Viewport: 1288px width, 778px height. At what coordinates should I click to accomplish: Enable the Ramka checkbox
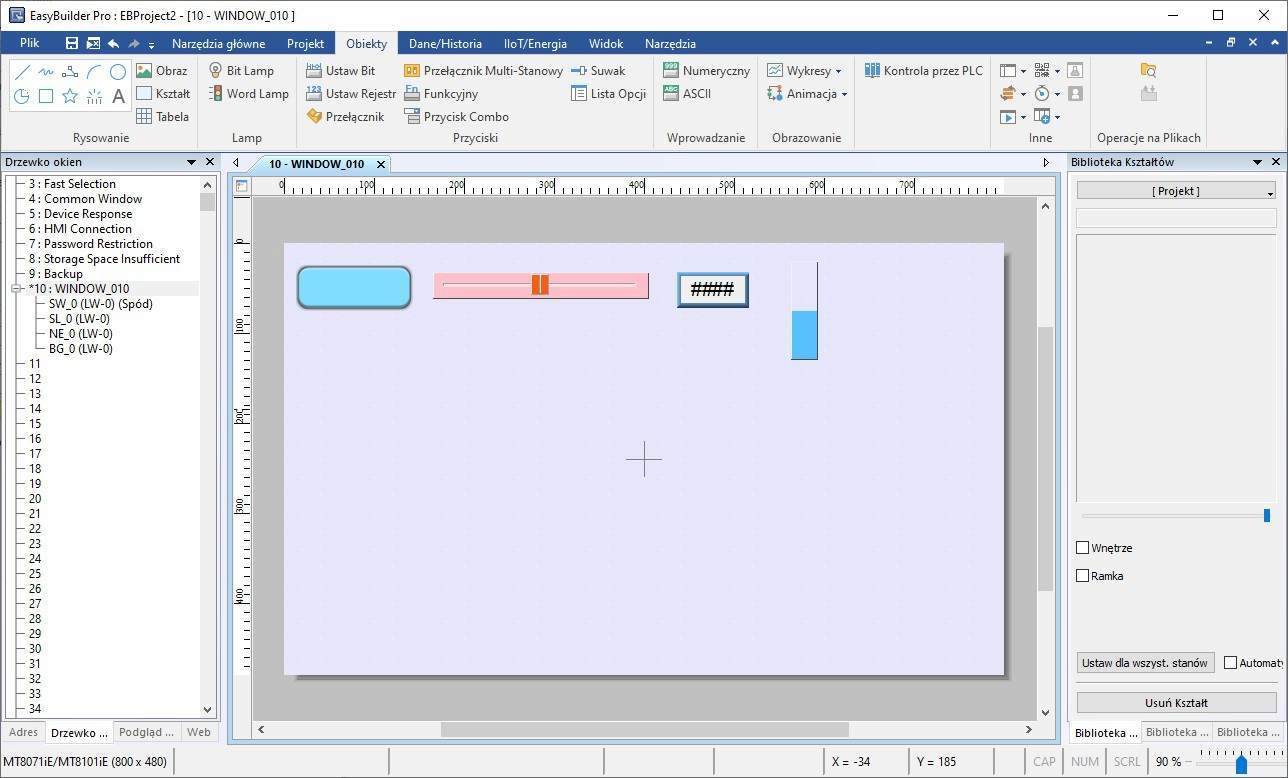point(1082,576)
